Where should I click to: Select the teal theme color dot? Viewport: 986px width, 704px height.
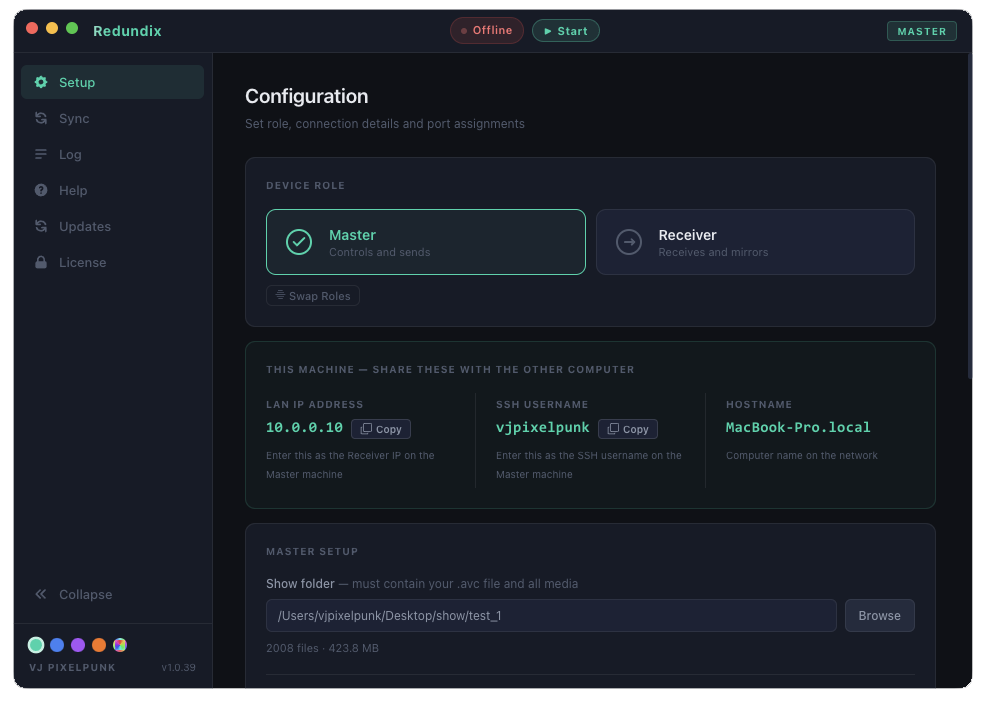(36, 645)
